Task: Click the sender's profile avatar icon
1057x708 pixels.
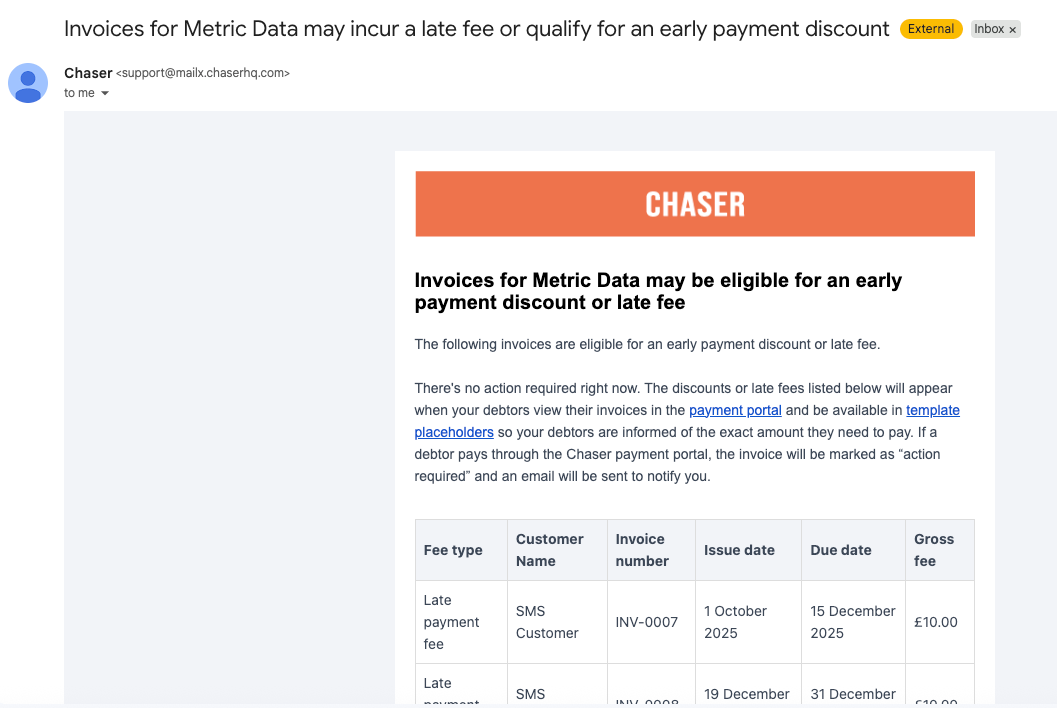Action: click(28, 83)
